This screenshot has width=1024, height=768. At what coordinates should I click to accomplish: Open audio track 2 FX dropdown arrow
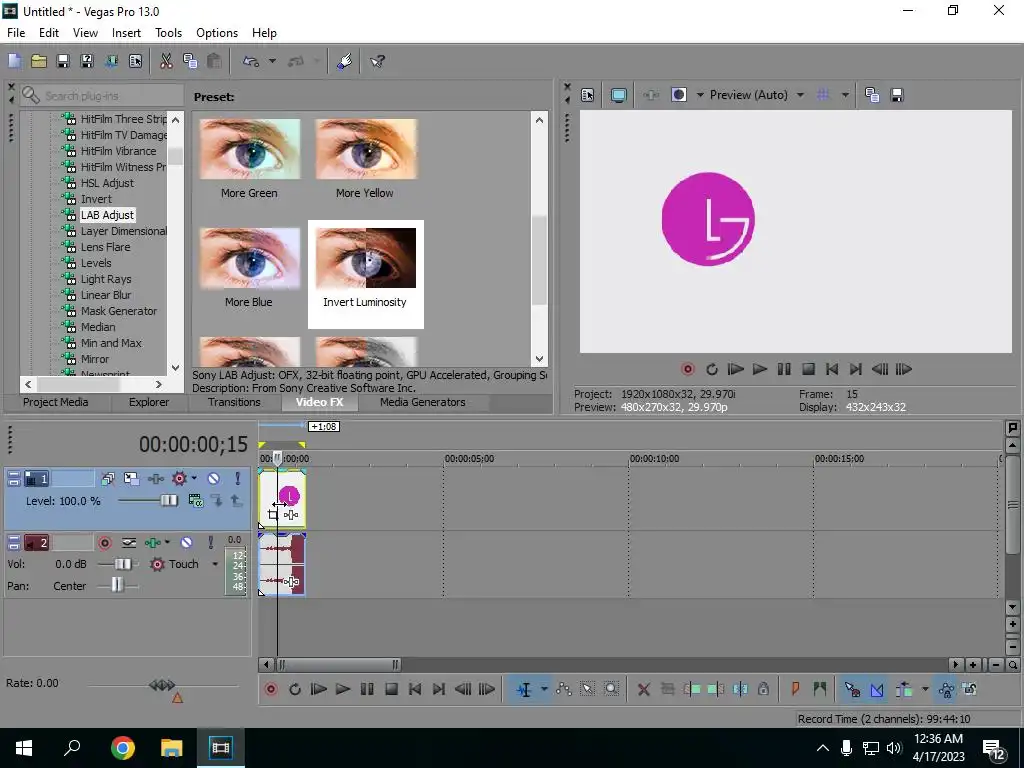(167, 543)
